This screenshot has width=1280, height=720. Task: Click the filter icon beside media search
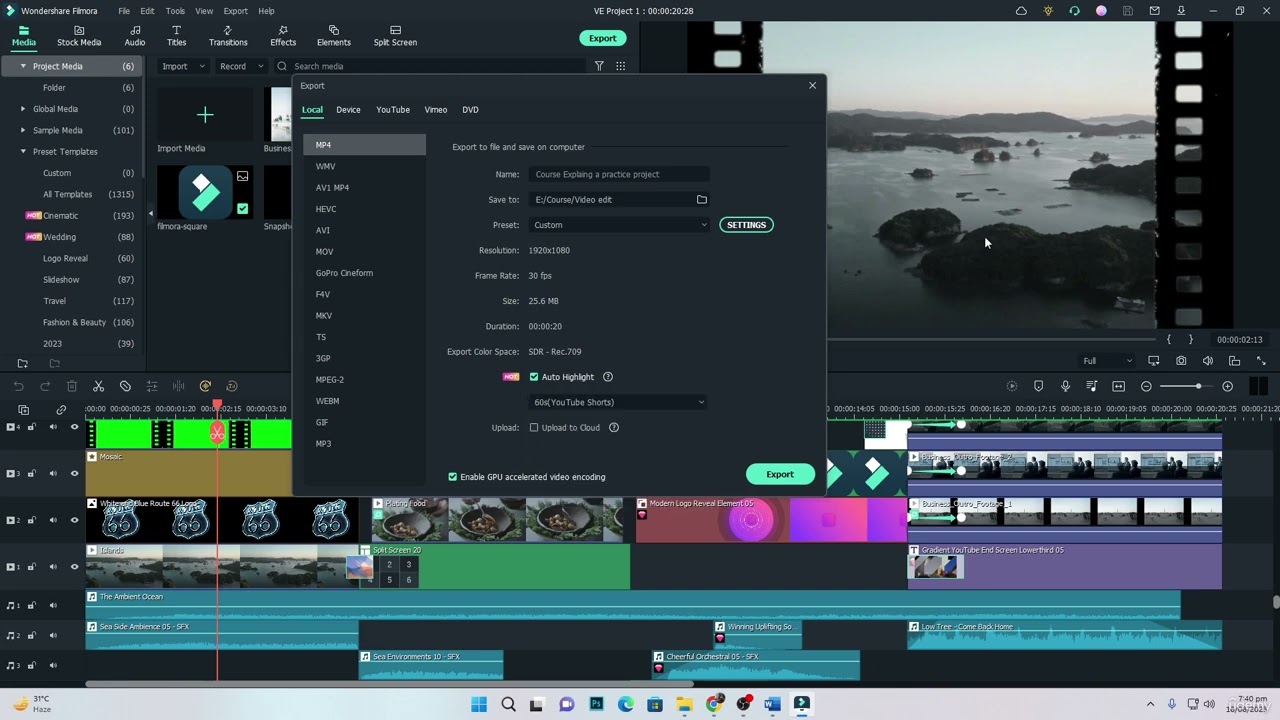pos(599,66)
